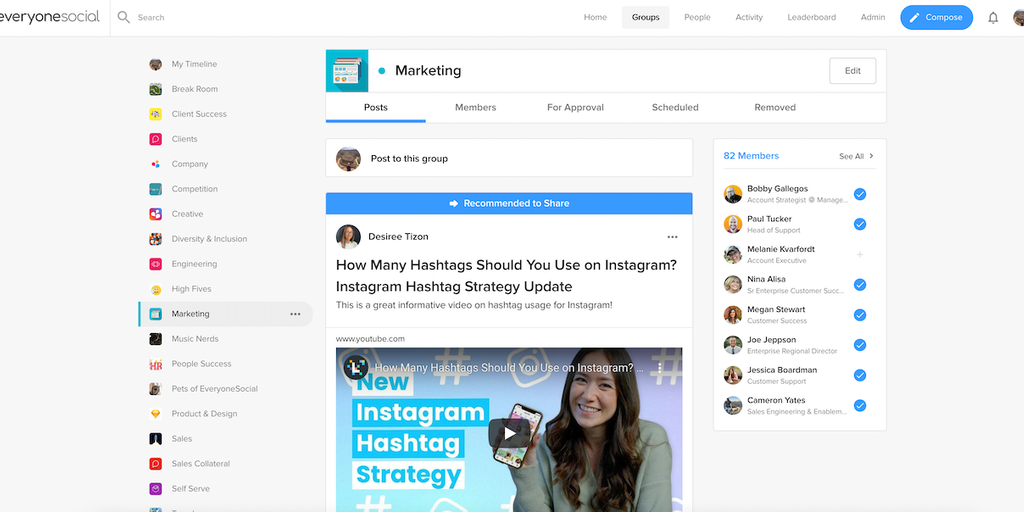
Task: Click the Engineering group icon
Action: (155, 264)
